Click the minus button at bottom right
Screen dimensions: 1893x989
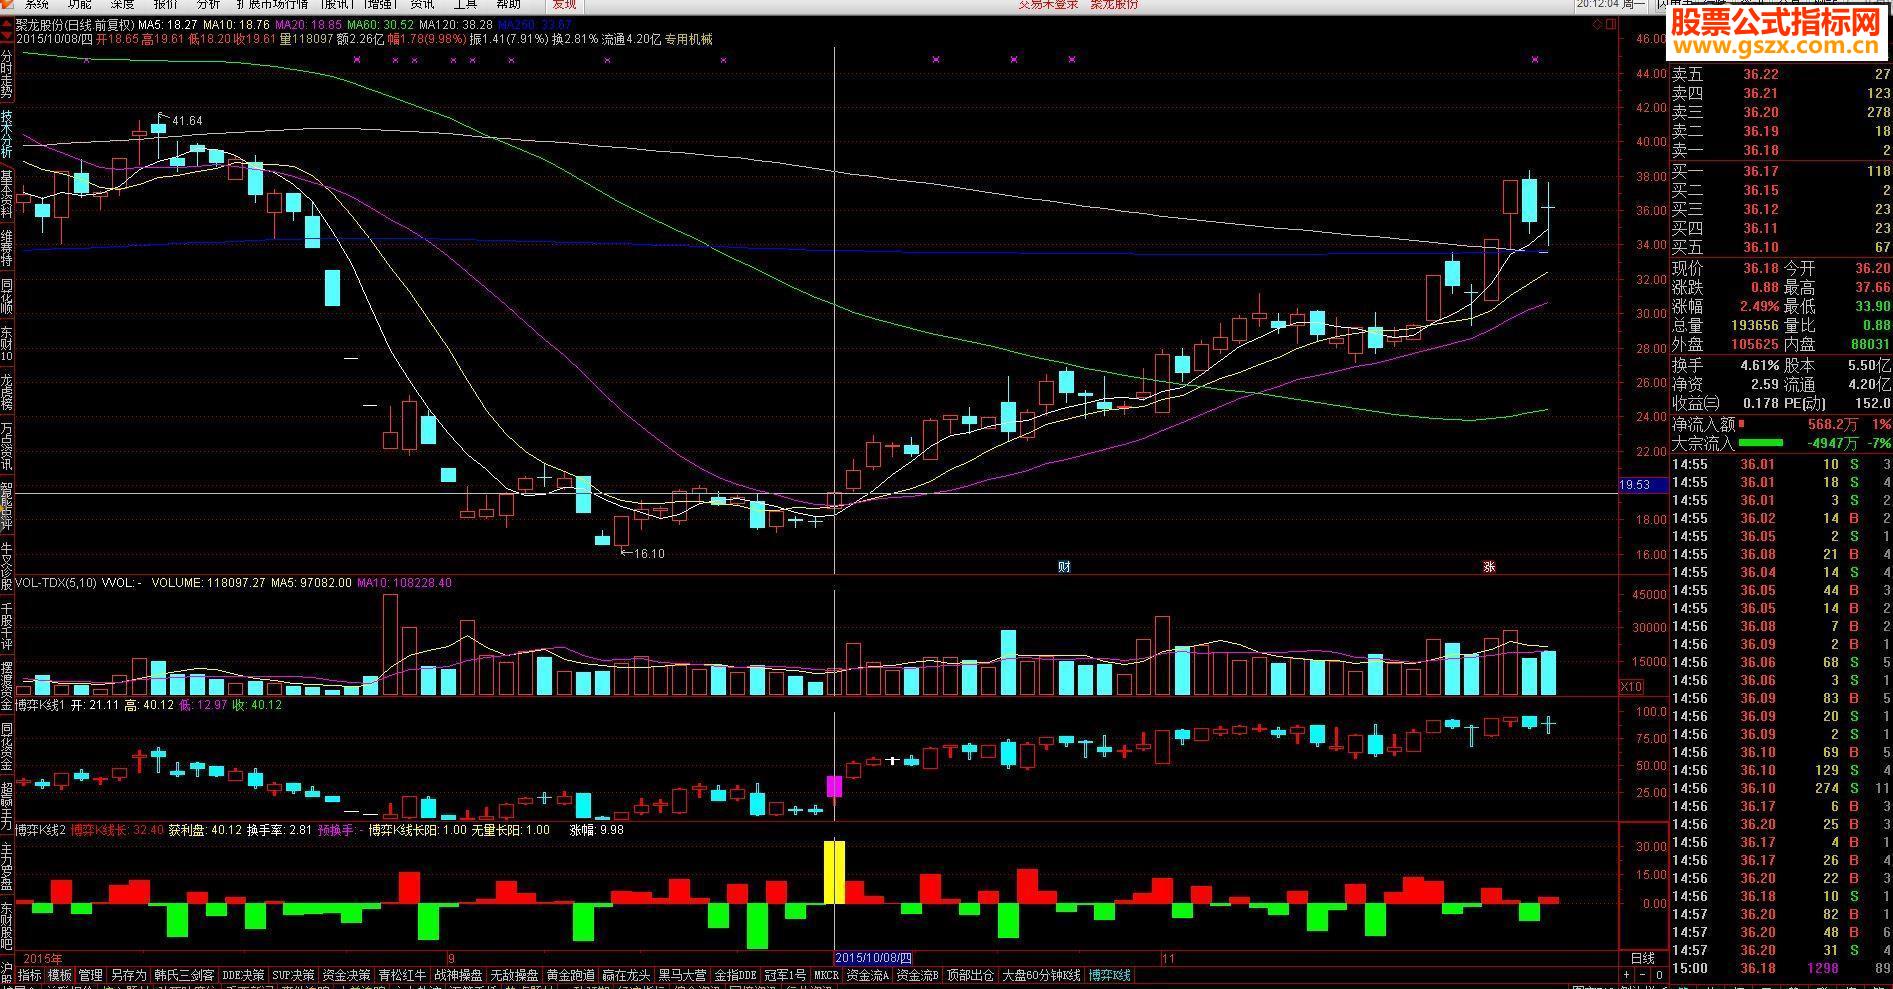tap(1642, 974)
